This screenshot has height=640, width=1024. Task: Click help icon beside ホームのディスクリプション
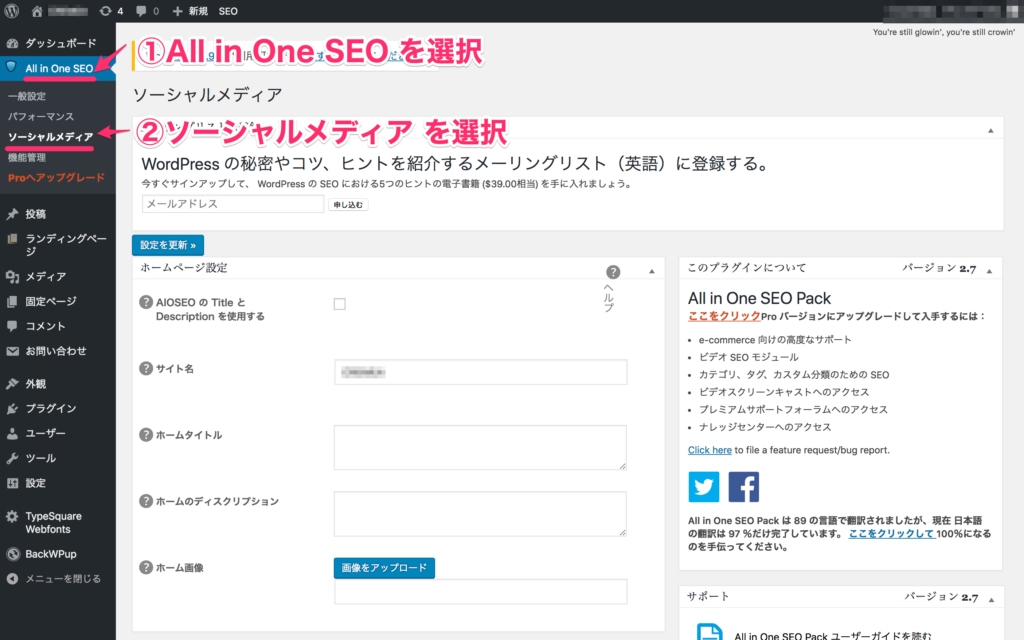point(146,501)
